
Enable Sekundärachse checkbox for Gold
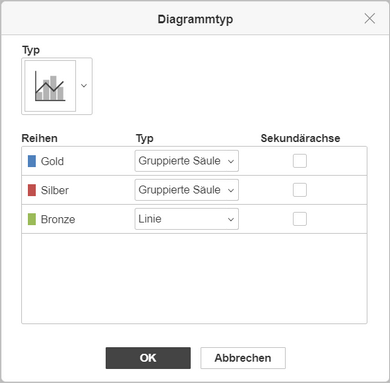[300, 161]
